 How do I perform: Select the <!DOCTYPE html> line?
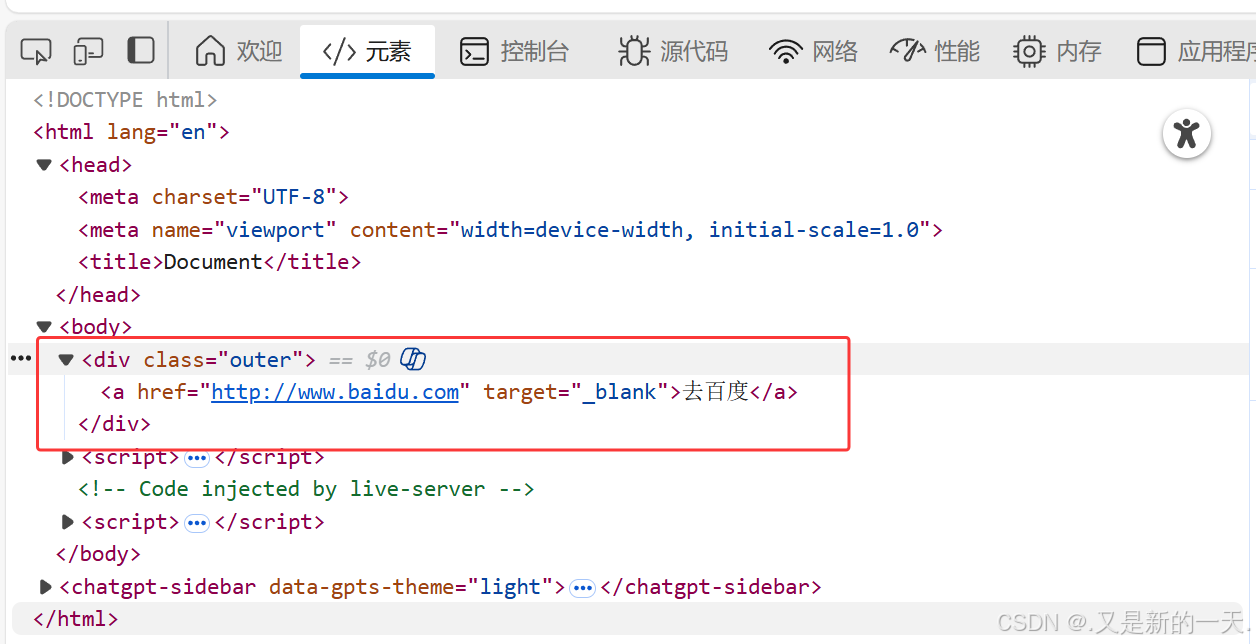coord(125,100)
